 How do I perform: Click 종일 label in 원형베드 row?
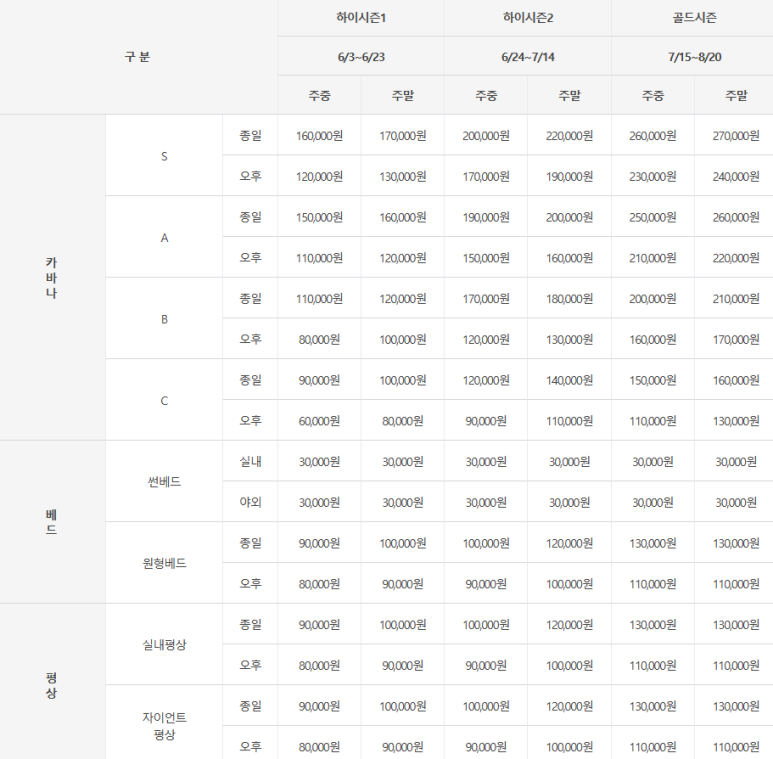[x=250, y=543]
